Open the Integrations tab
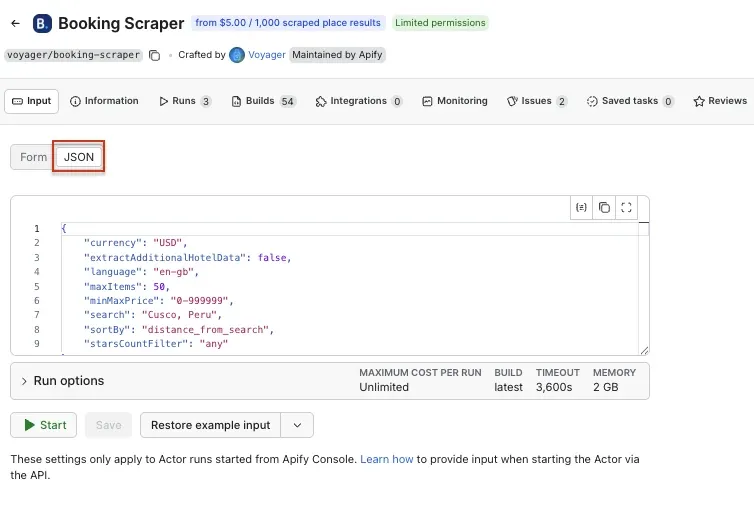This screenshot has width=754, height=518. [358, 101]
